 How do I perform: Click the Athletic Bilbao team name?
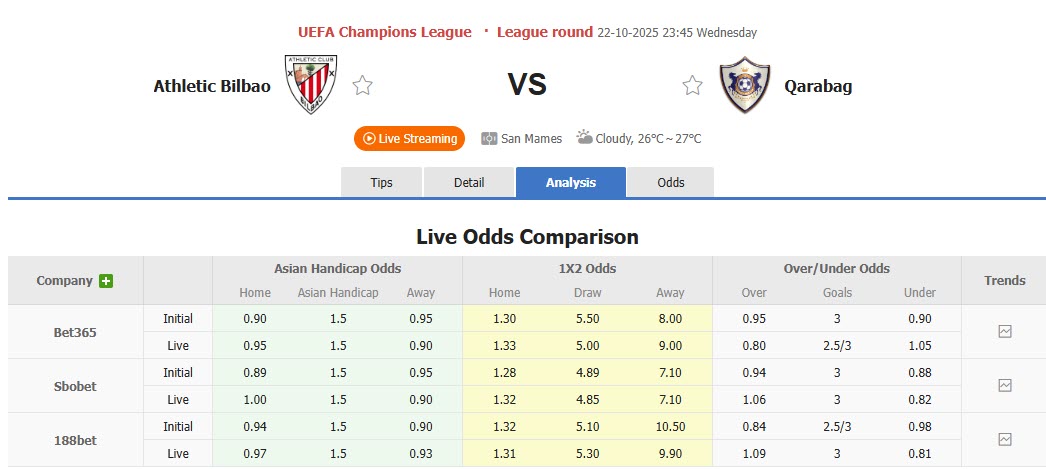pyautogui.click(x=212, y=86)
